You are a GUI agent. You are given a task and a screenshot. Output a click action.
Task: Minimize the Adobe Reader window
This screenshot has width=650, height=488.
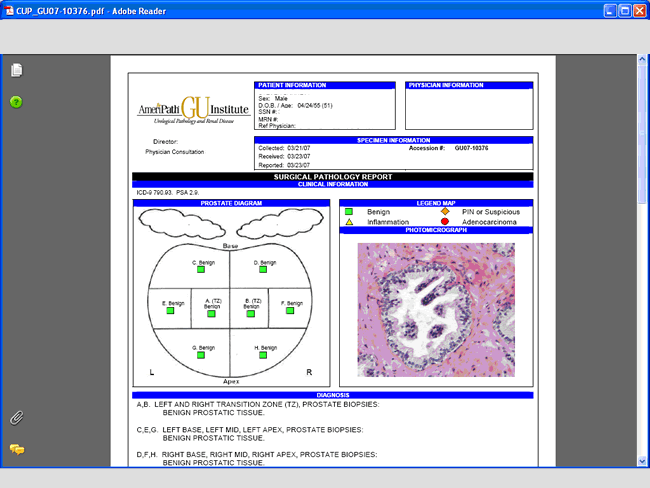click(x=609, y=11)
